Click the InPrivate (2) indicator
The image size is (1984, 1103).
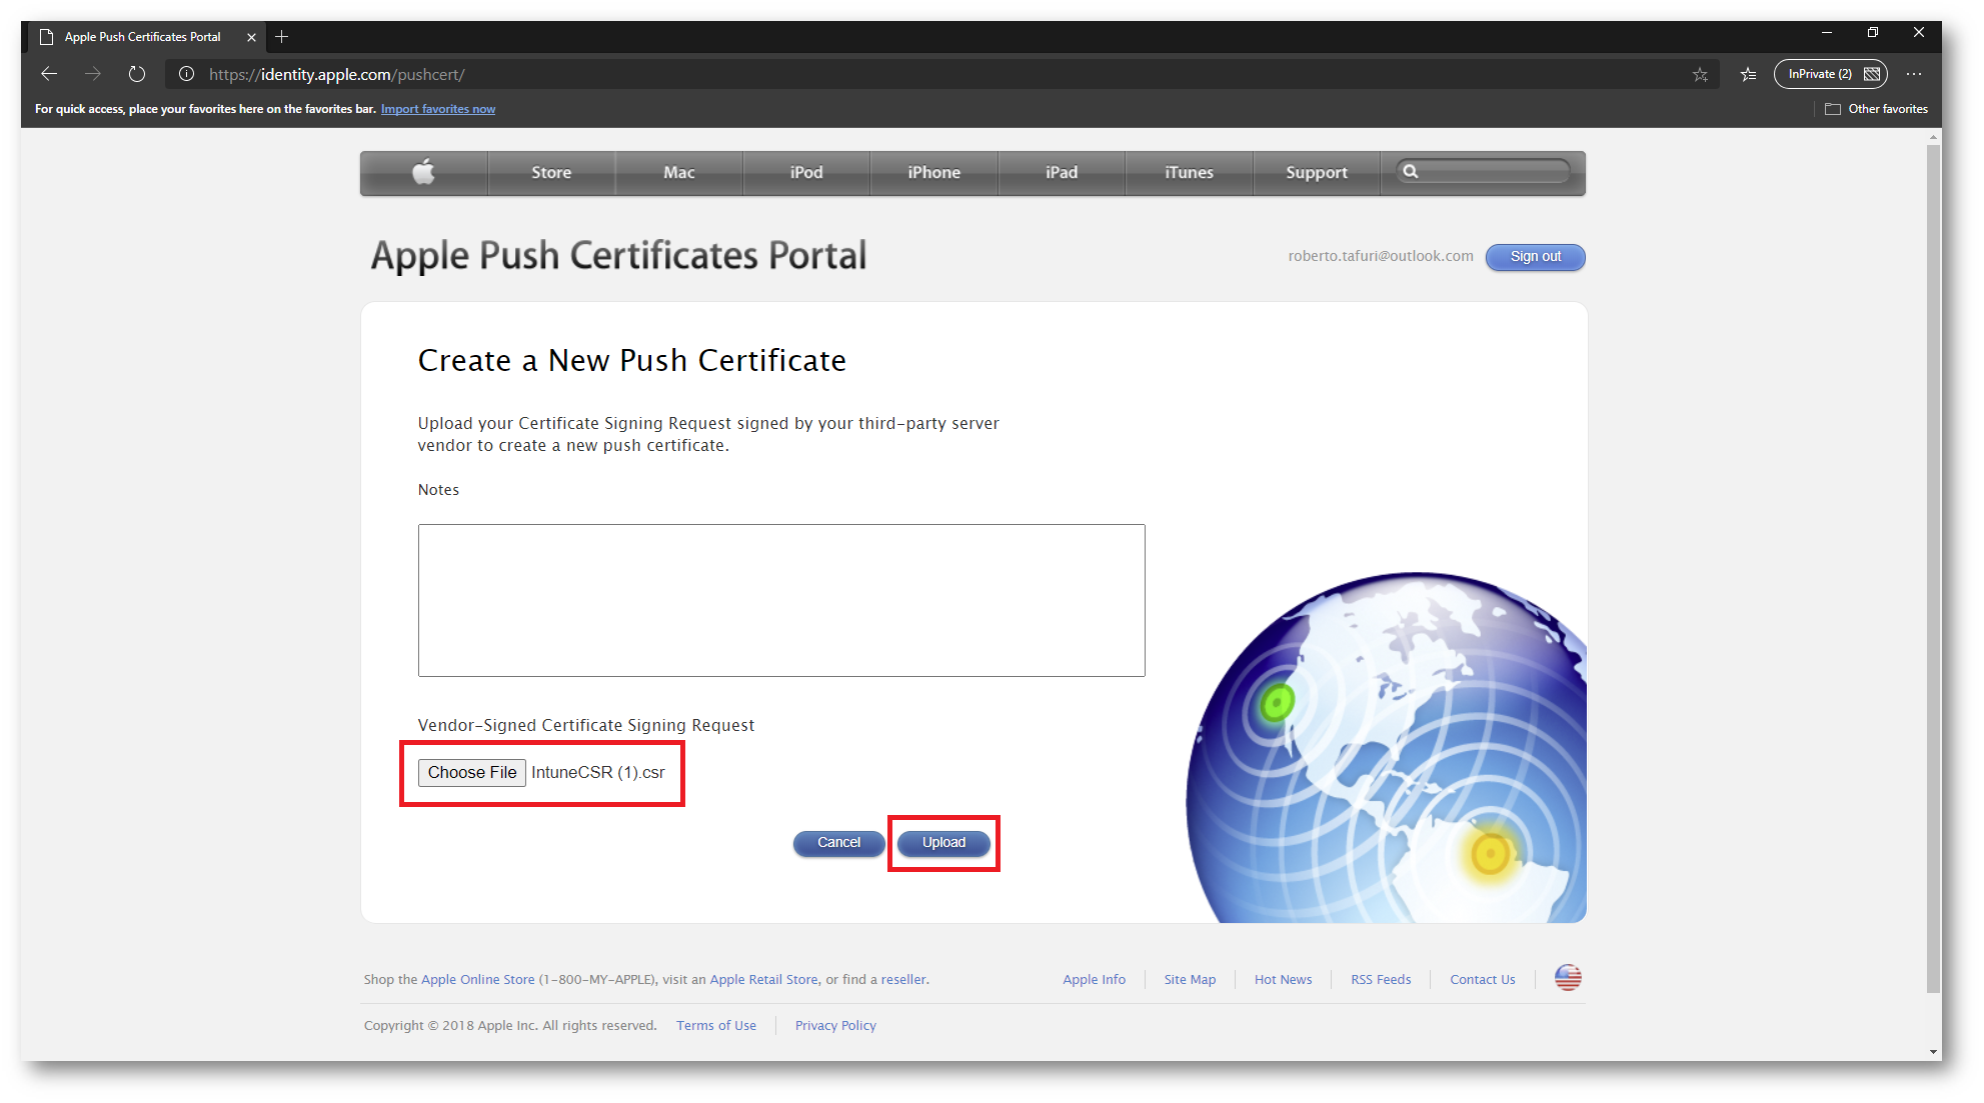1830,74
